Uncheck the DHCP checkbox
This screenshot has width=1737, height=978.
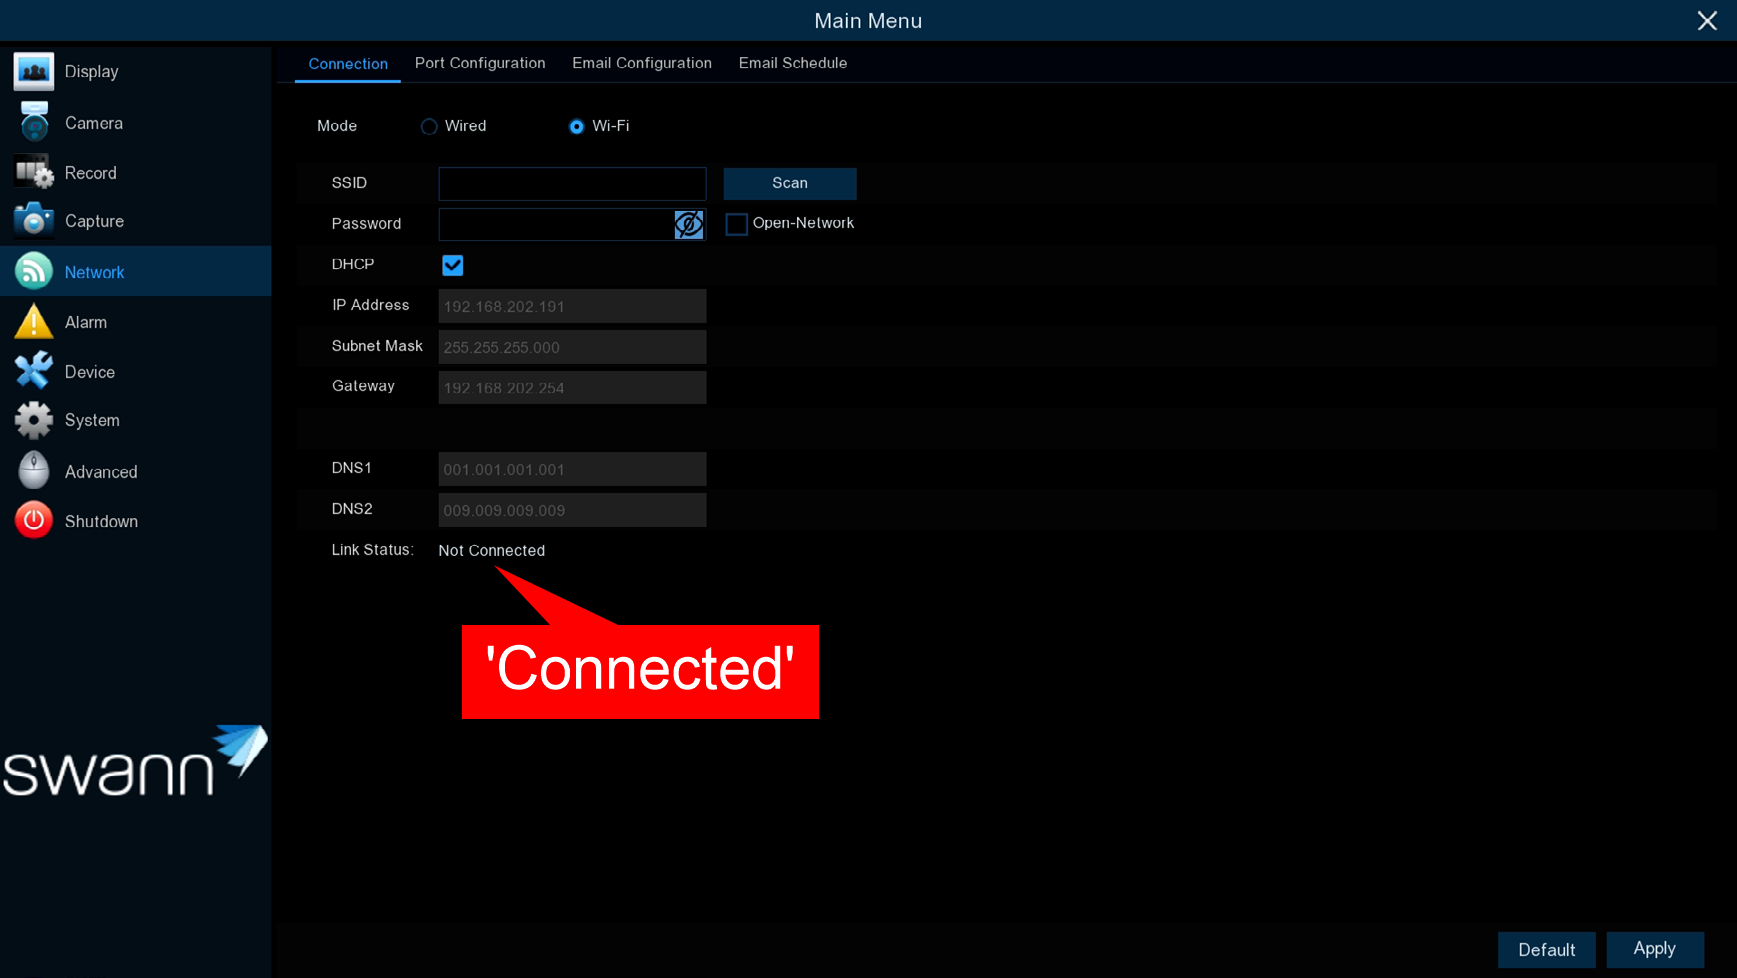[x=453, y=265]
